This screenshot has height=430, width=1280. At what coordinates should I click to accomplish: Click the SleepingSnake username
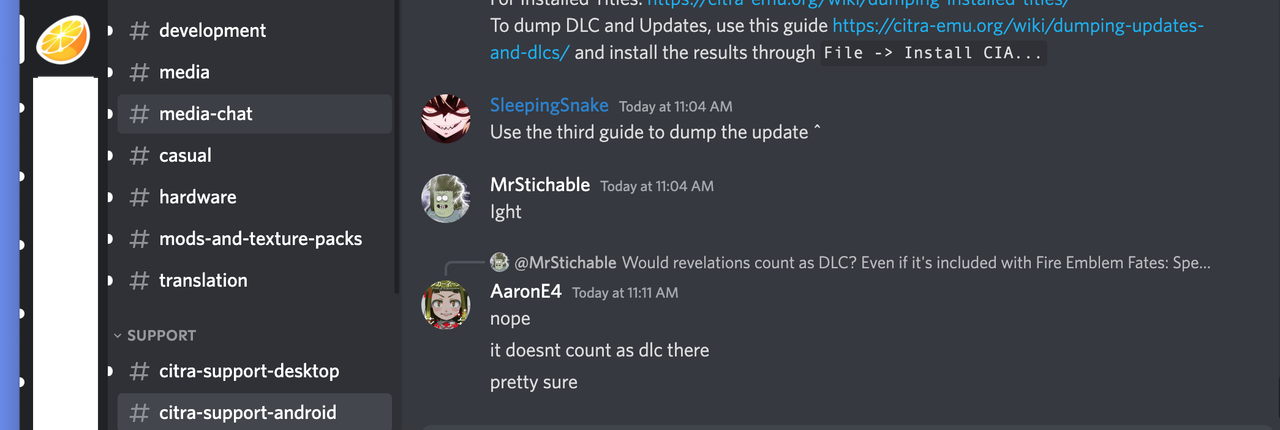549,105
